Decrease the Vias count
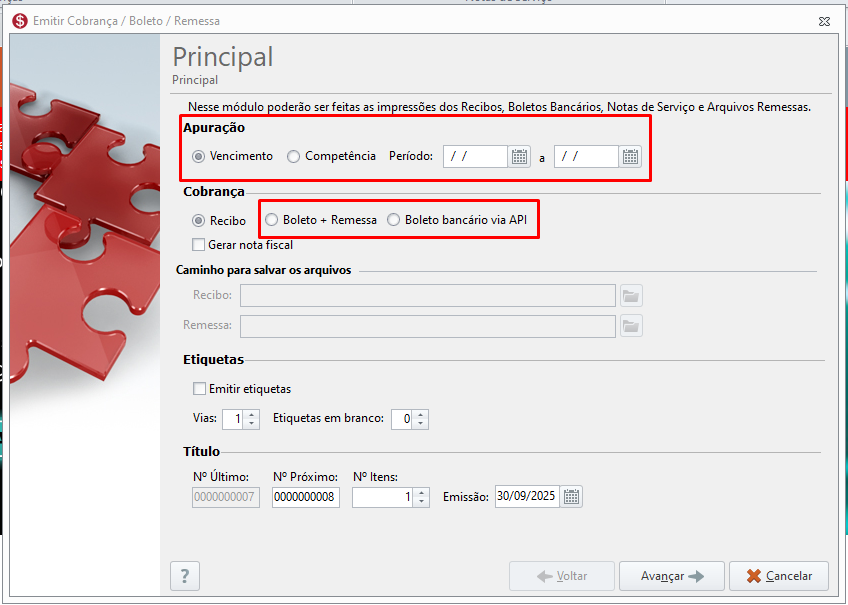Image resolution: width=848 pixels, height=605 pixels. pyautogui.click(x=251, y=424)
